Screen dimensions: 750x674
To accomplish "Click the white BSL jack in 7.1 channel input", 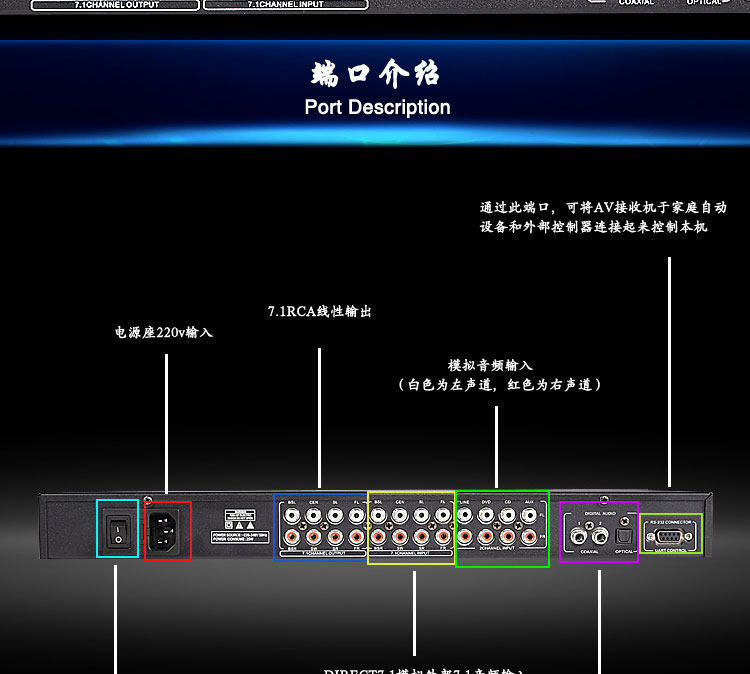I will click(378, 516).
